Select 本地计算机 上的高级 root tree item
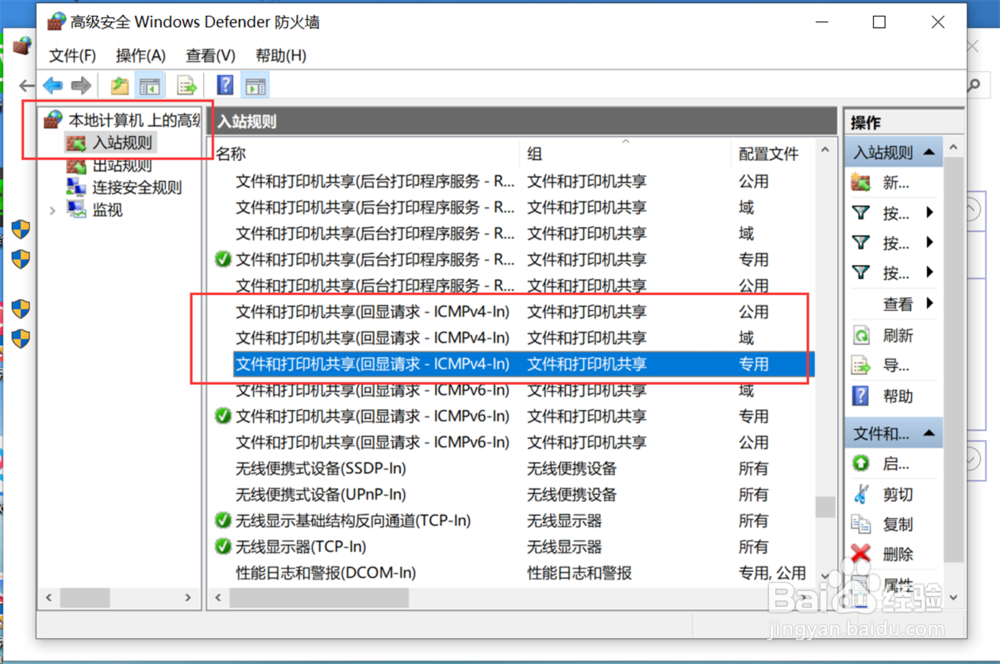Screen dimensions: 1000x664 click(134, 120)
